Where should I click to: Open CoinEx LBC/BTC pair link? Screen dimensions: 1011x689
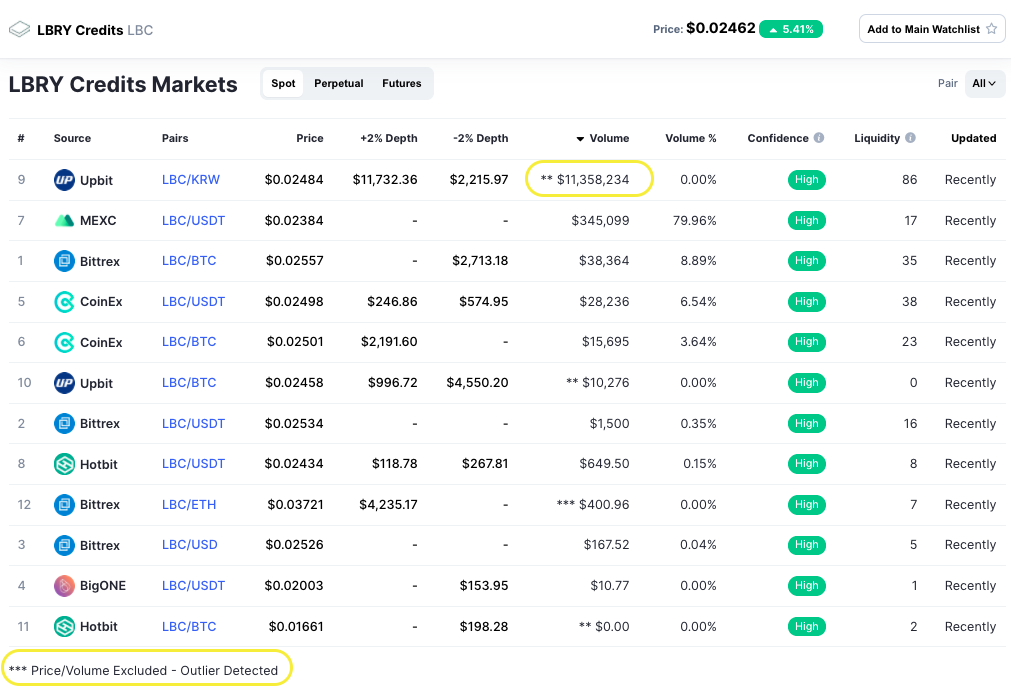189,342
